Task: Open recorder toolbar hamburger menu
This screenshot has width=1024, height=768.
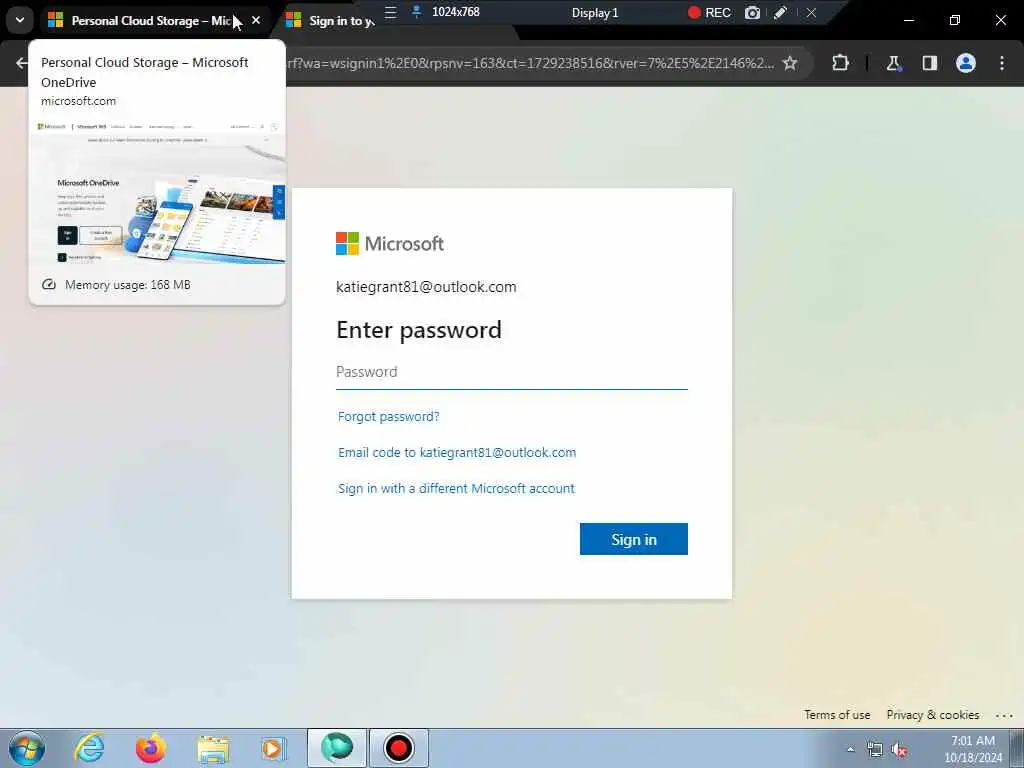Action: [x=391, y=12]
